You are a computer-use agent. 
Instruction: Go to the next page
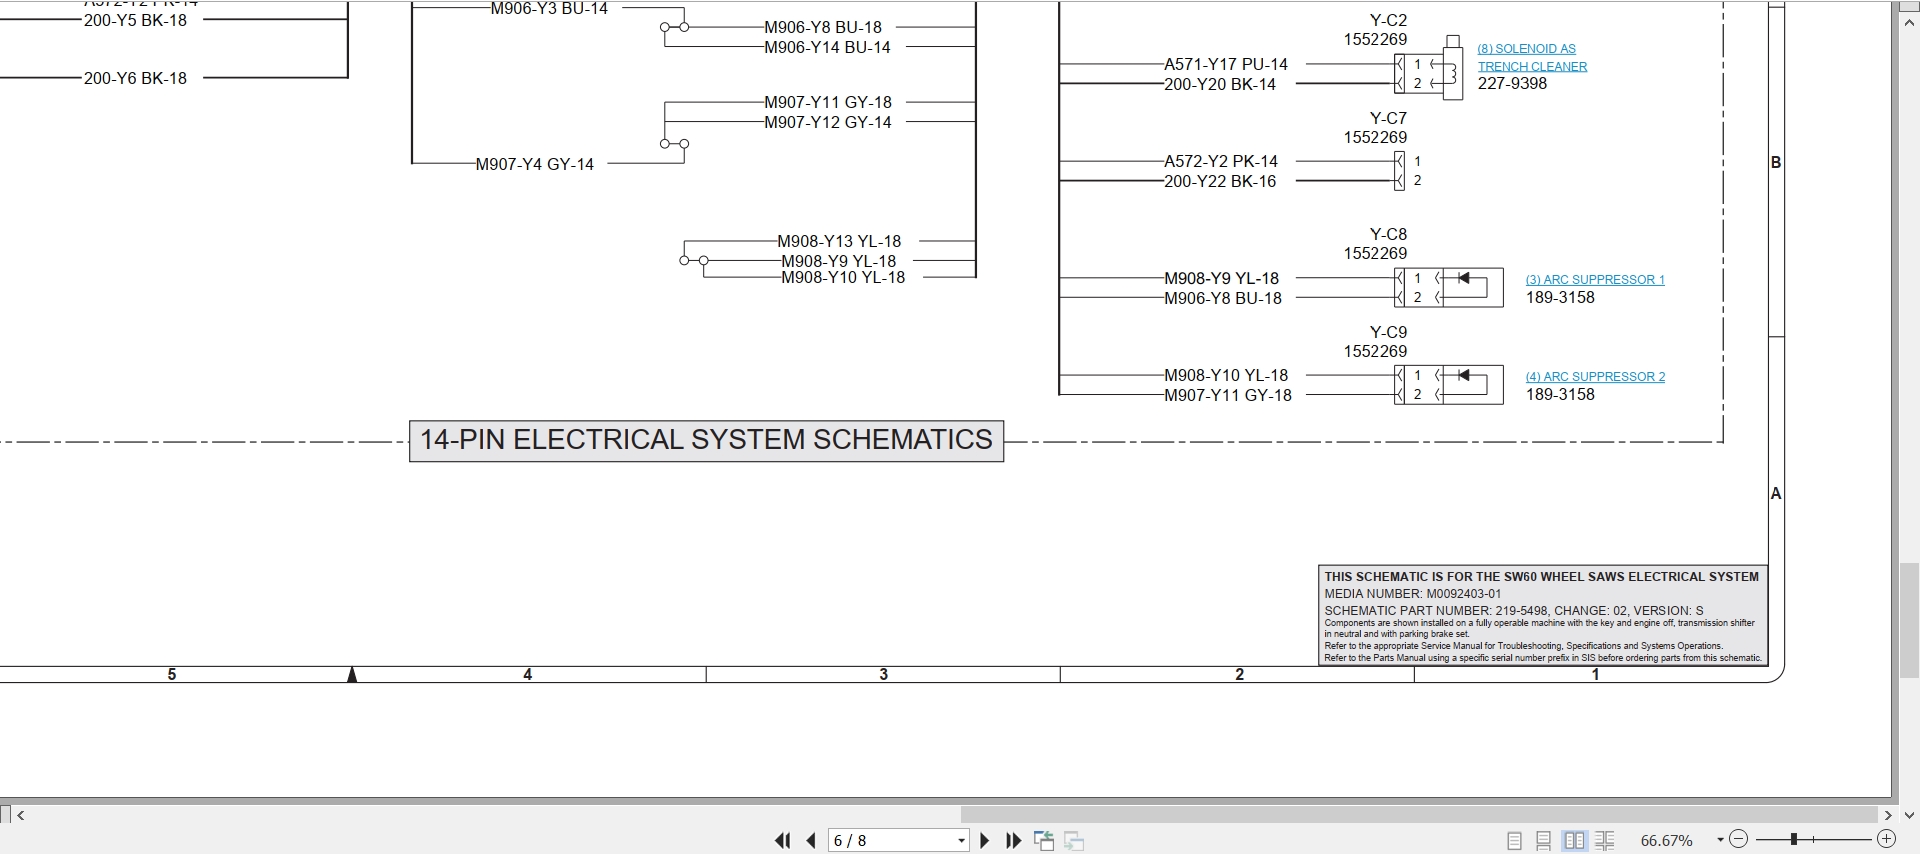[x=984, y=841]
